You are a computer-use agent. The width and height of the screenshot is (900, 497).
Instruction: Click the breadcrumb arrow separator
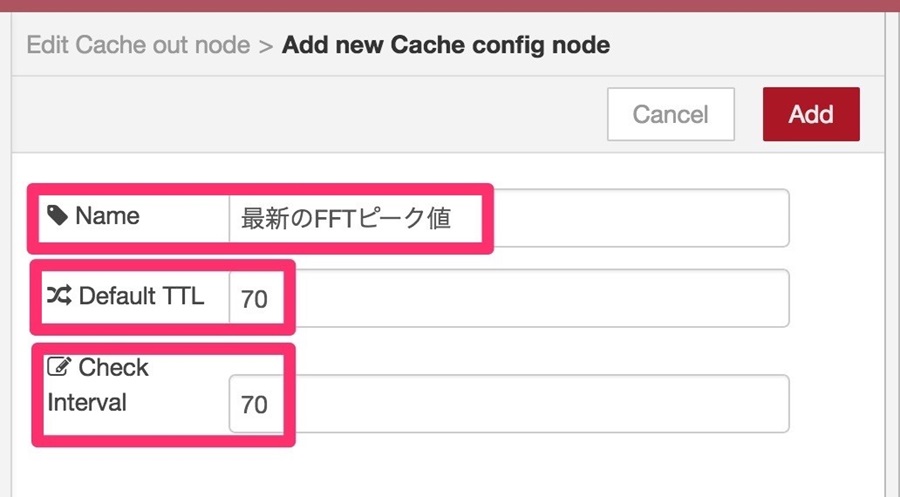(265, 46)
